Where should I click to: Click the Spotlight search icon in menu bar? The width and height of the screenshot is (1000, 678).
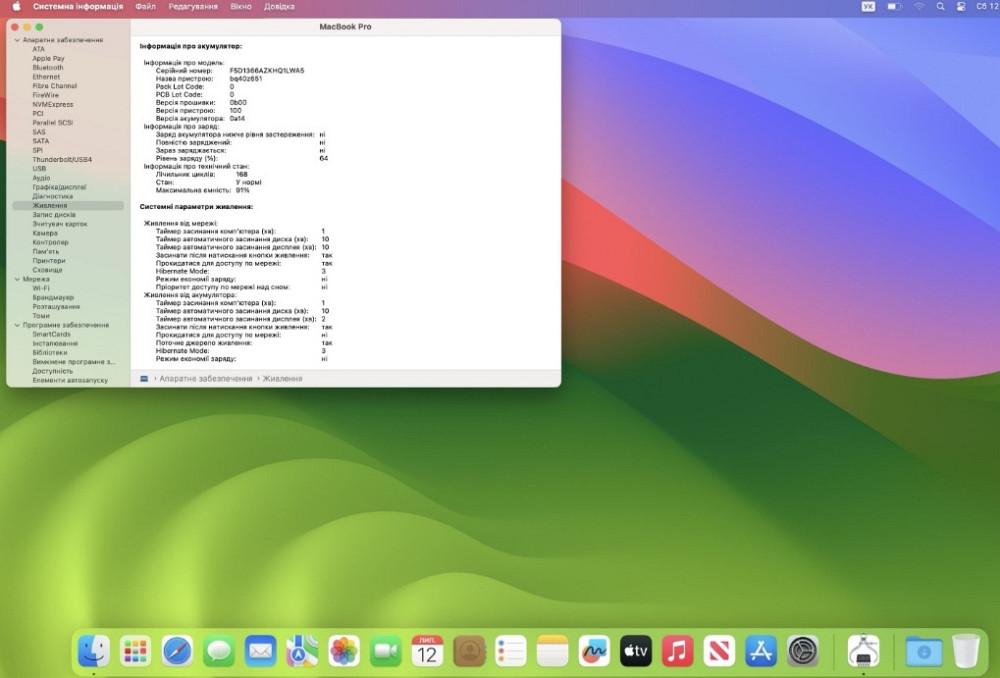[x=940, y=6]
